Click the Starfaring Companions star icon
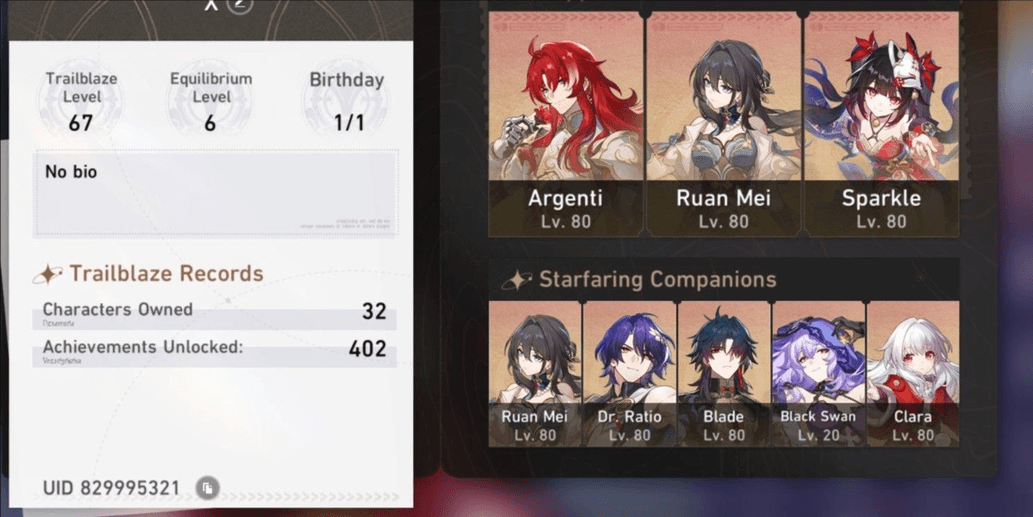Screen dimensions: 1033x517 (517, 280)
